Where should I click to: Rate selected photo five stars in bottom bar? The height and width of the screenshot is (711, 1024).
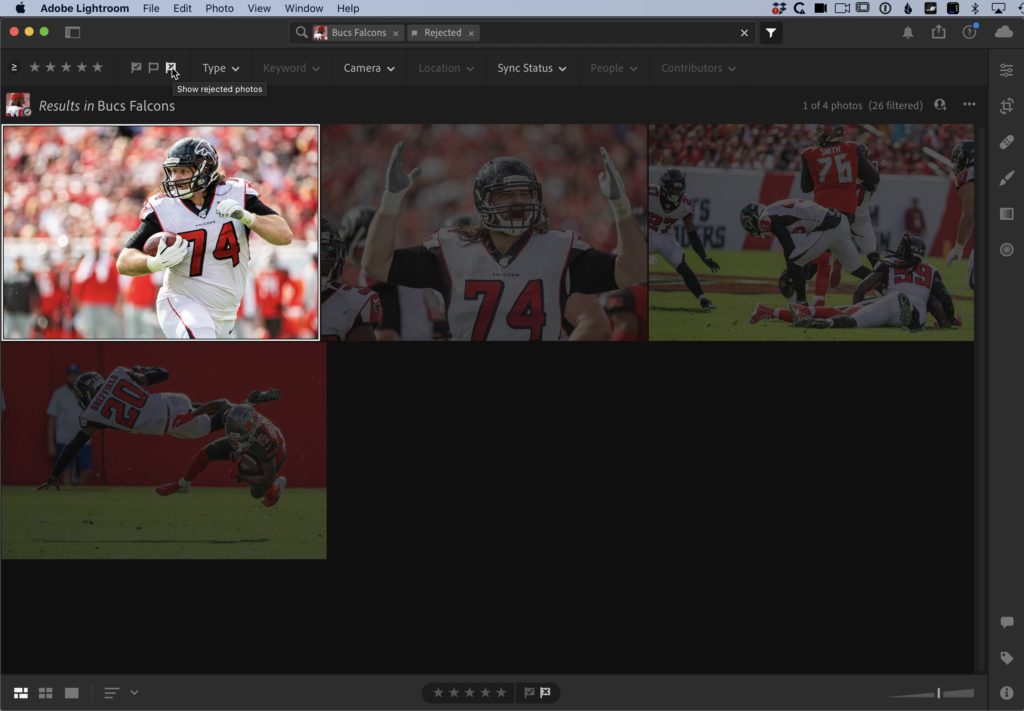[501, 692]
